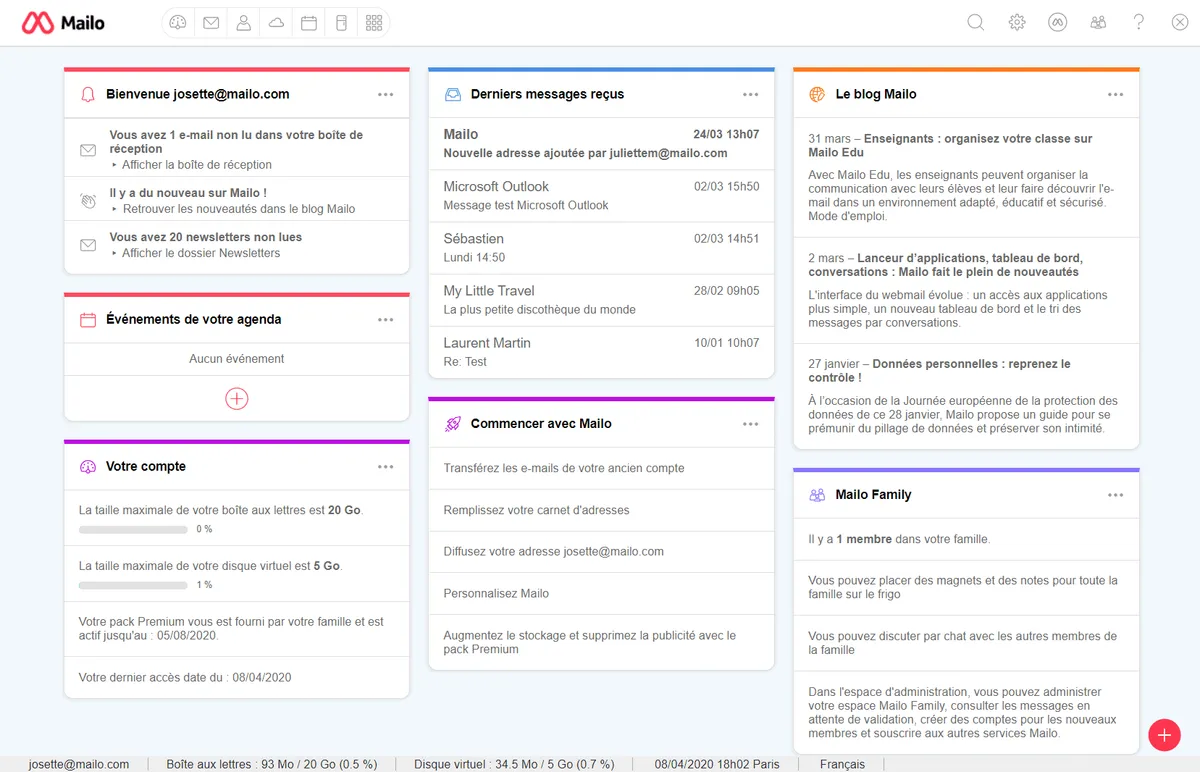
Task: Open blog post Données personnelles reprenez le contrôle
Action: (939, 371)
